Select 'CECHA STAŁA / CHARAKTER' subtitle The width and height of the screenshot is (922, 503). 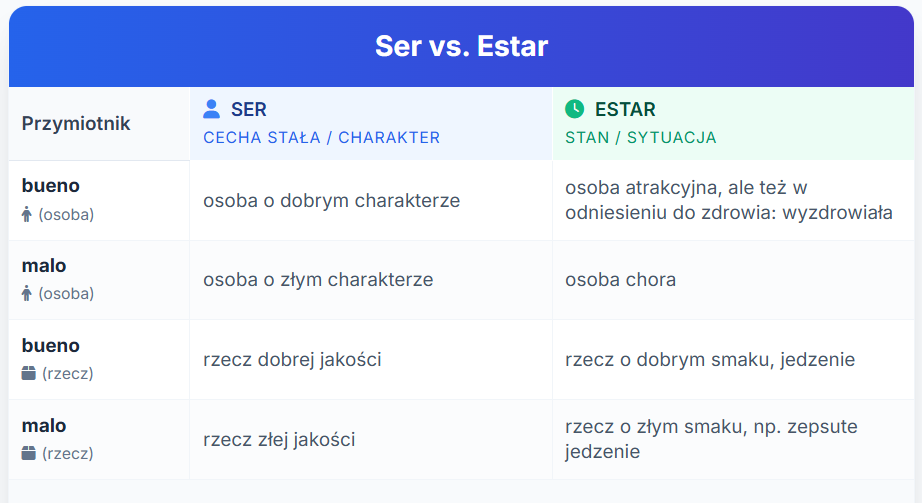pyautogui.click(x=322, y=138)
